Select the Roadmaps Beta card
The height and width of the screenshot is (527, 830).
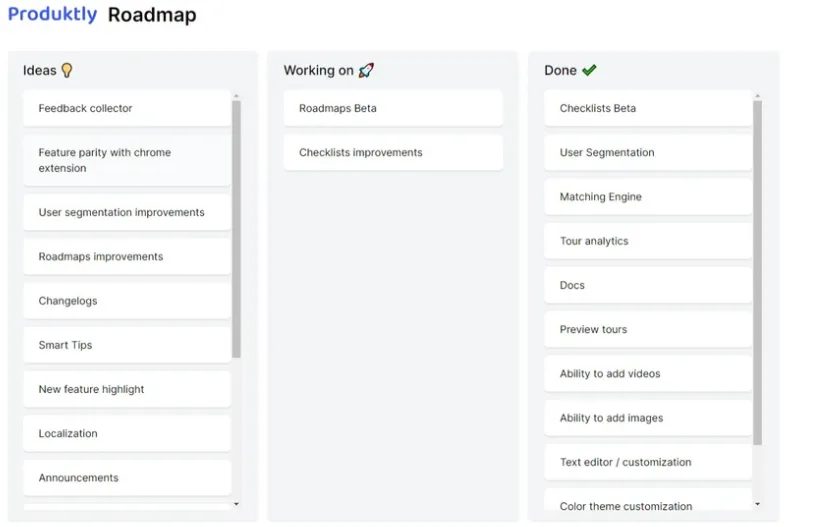[x=393, y=108]
